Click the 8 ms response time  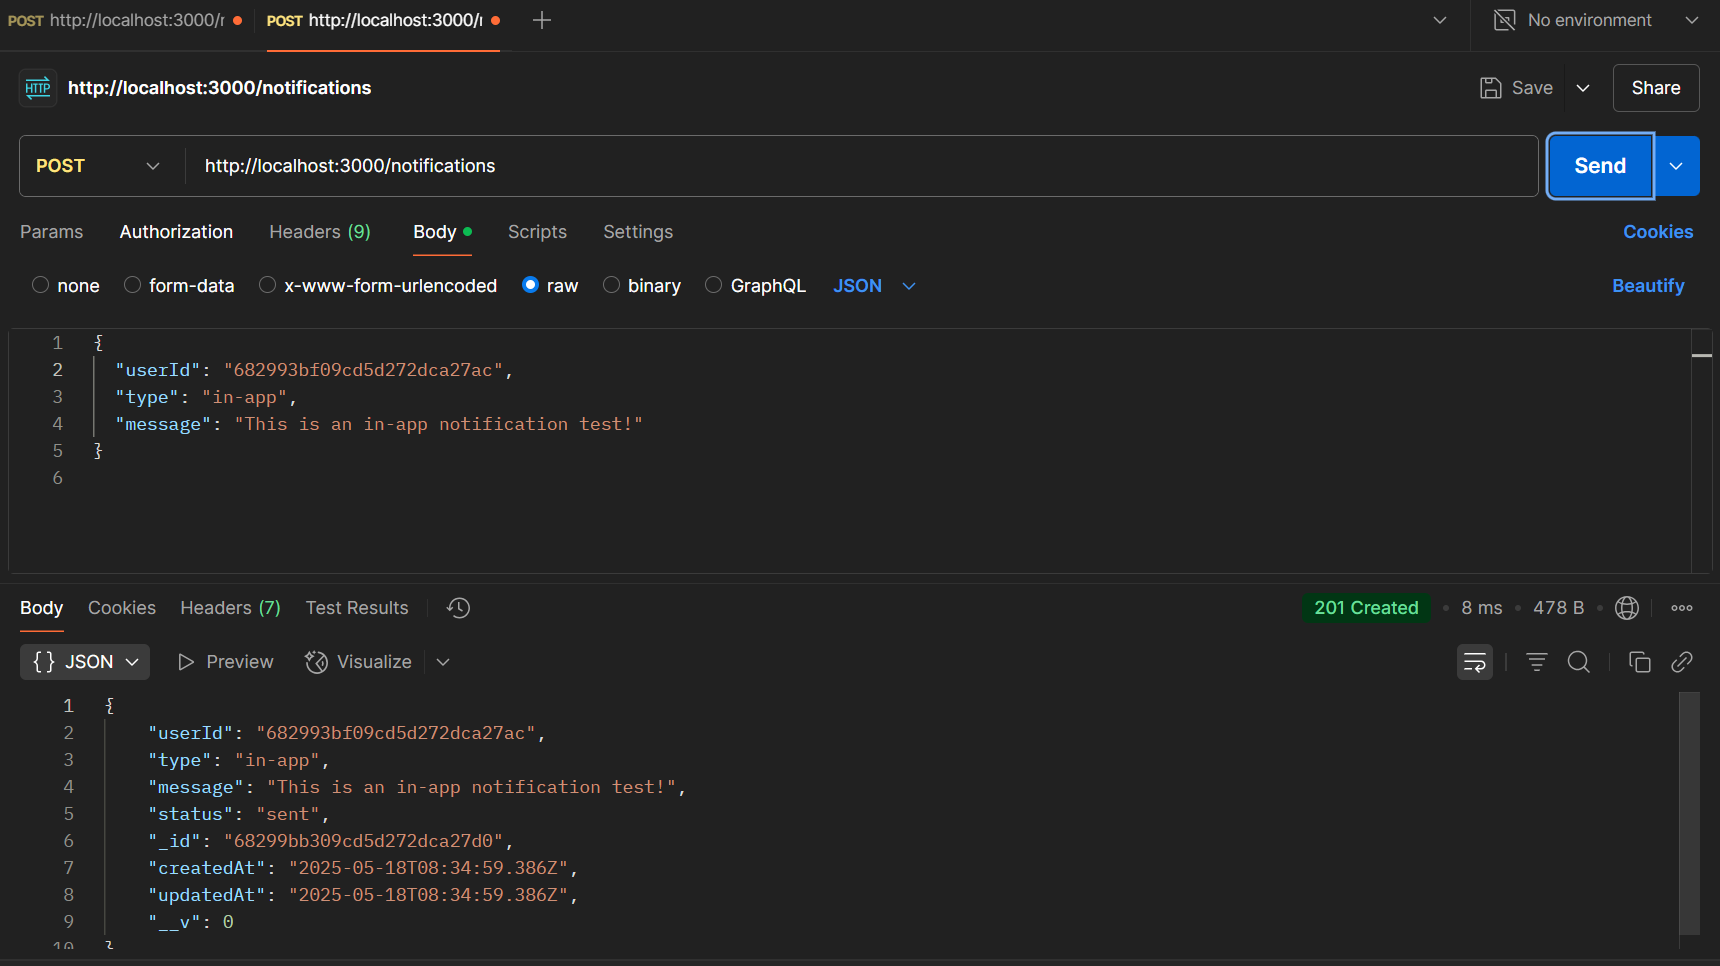click(x=1481, y=608)
